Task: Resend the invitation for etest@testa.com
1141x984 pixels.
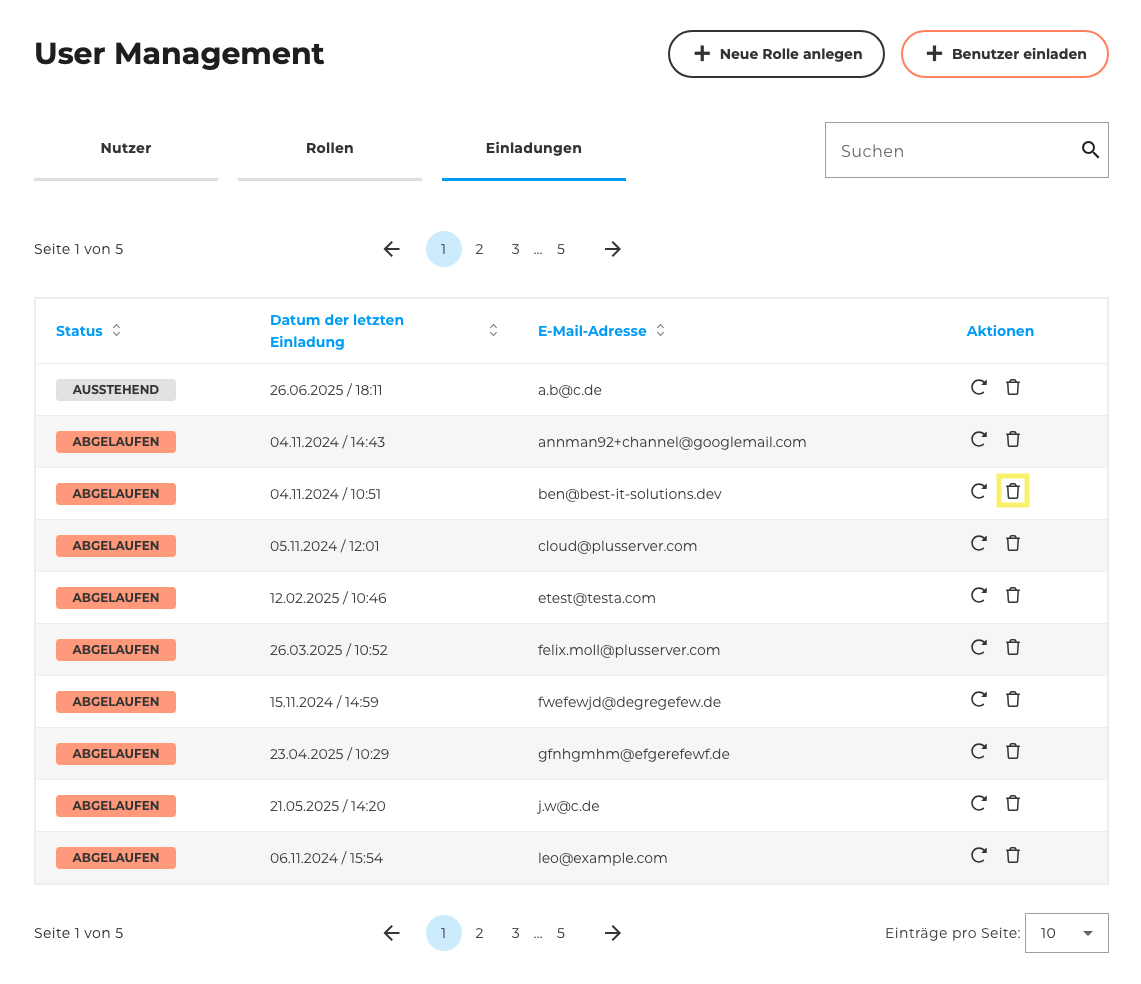Action: click(x=979, y=595)
